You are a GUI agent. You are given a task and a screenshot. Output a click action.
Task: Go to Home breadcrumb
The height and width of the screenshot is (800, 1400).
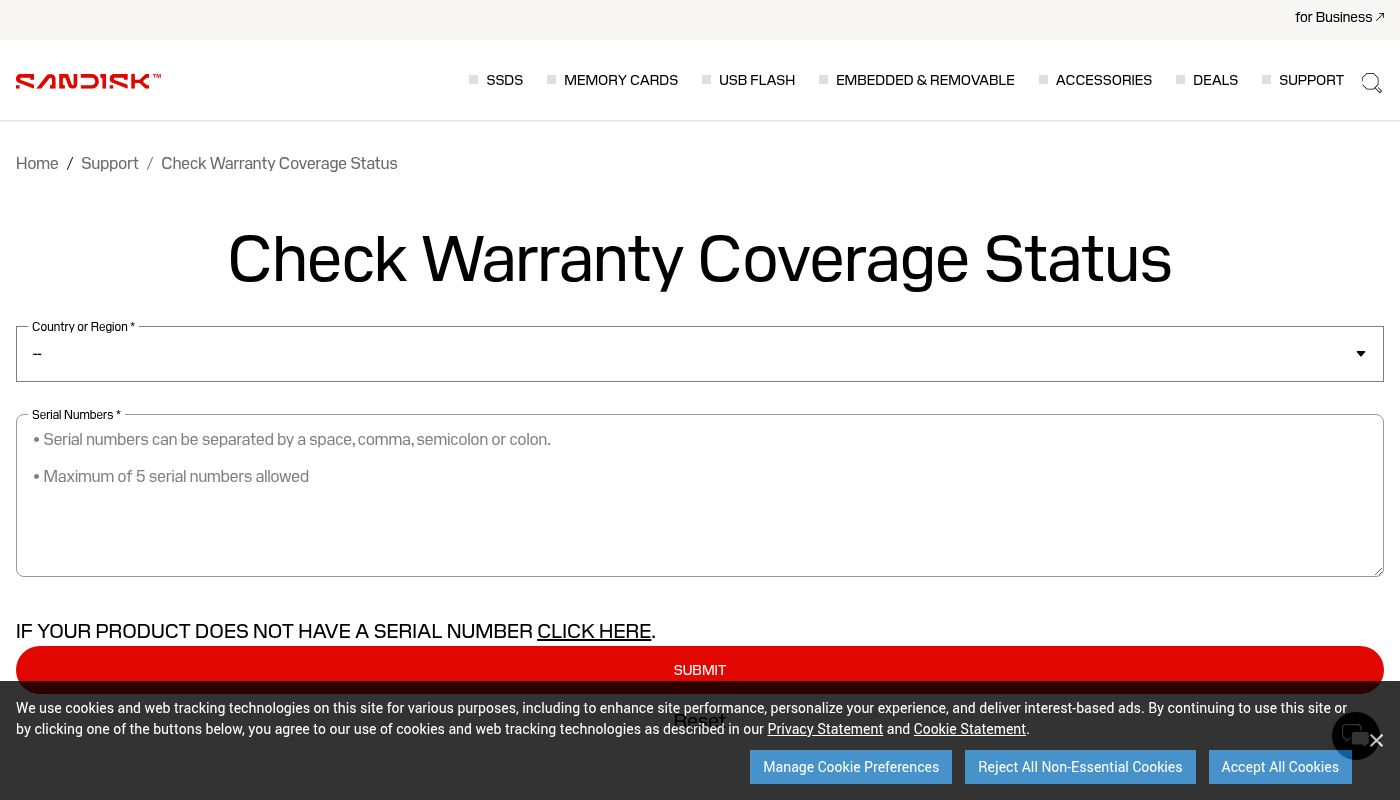[37, 163]
